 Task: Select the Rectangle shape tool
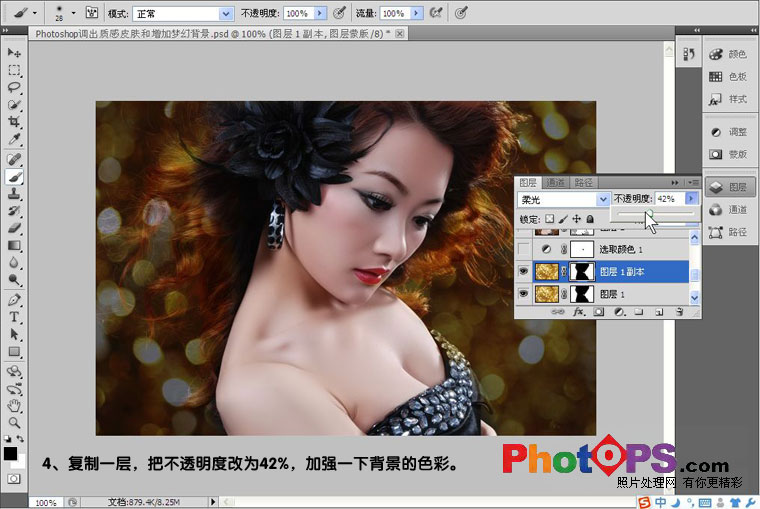14,351
